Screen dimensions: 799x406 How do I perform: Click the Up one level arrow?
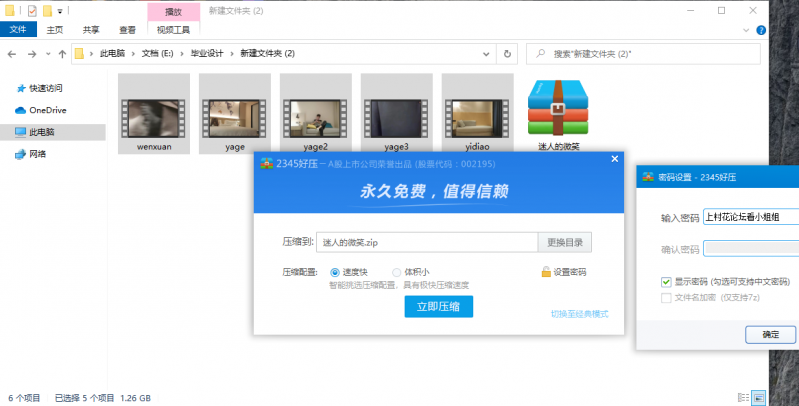click(x=63, y=53)
